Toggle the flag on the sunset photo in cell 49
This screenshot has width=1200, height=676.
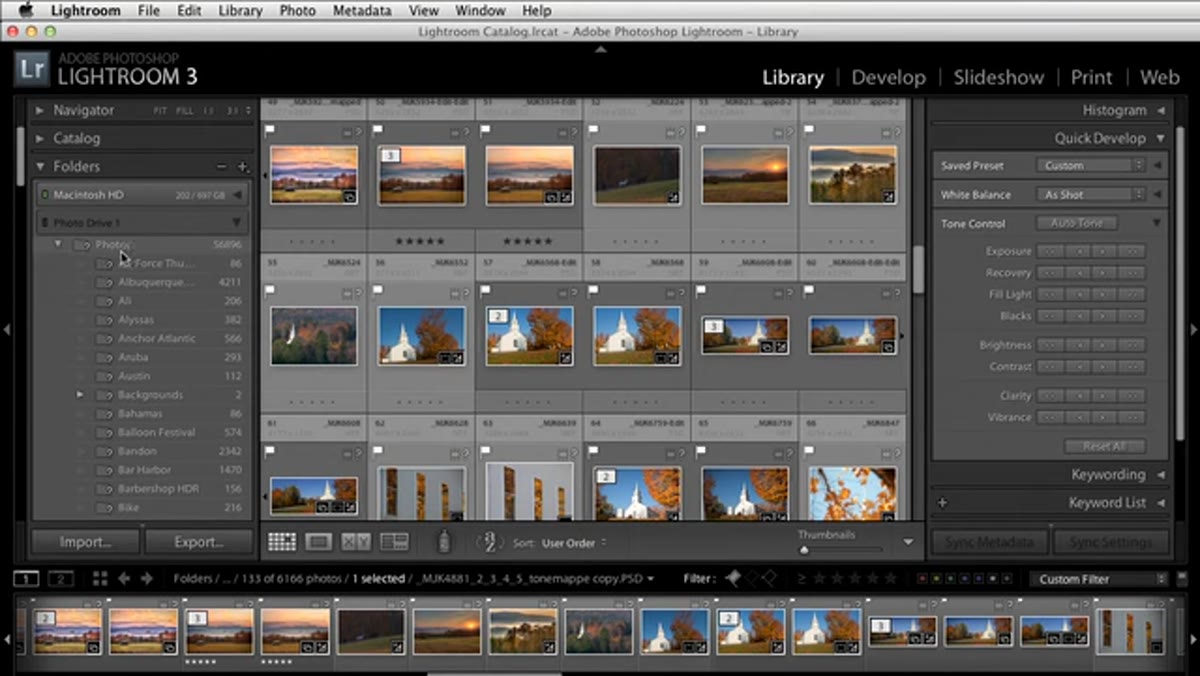pyautogui.click(x=270, y=131)
